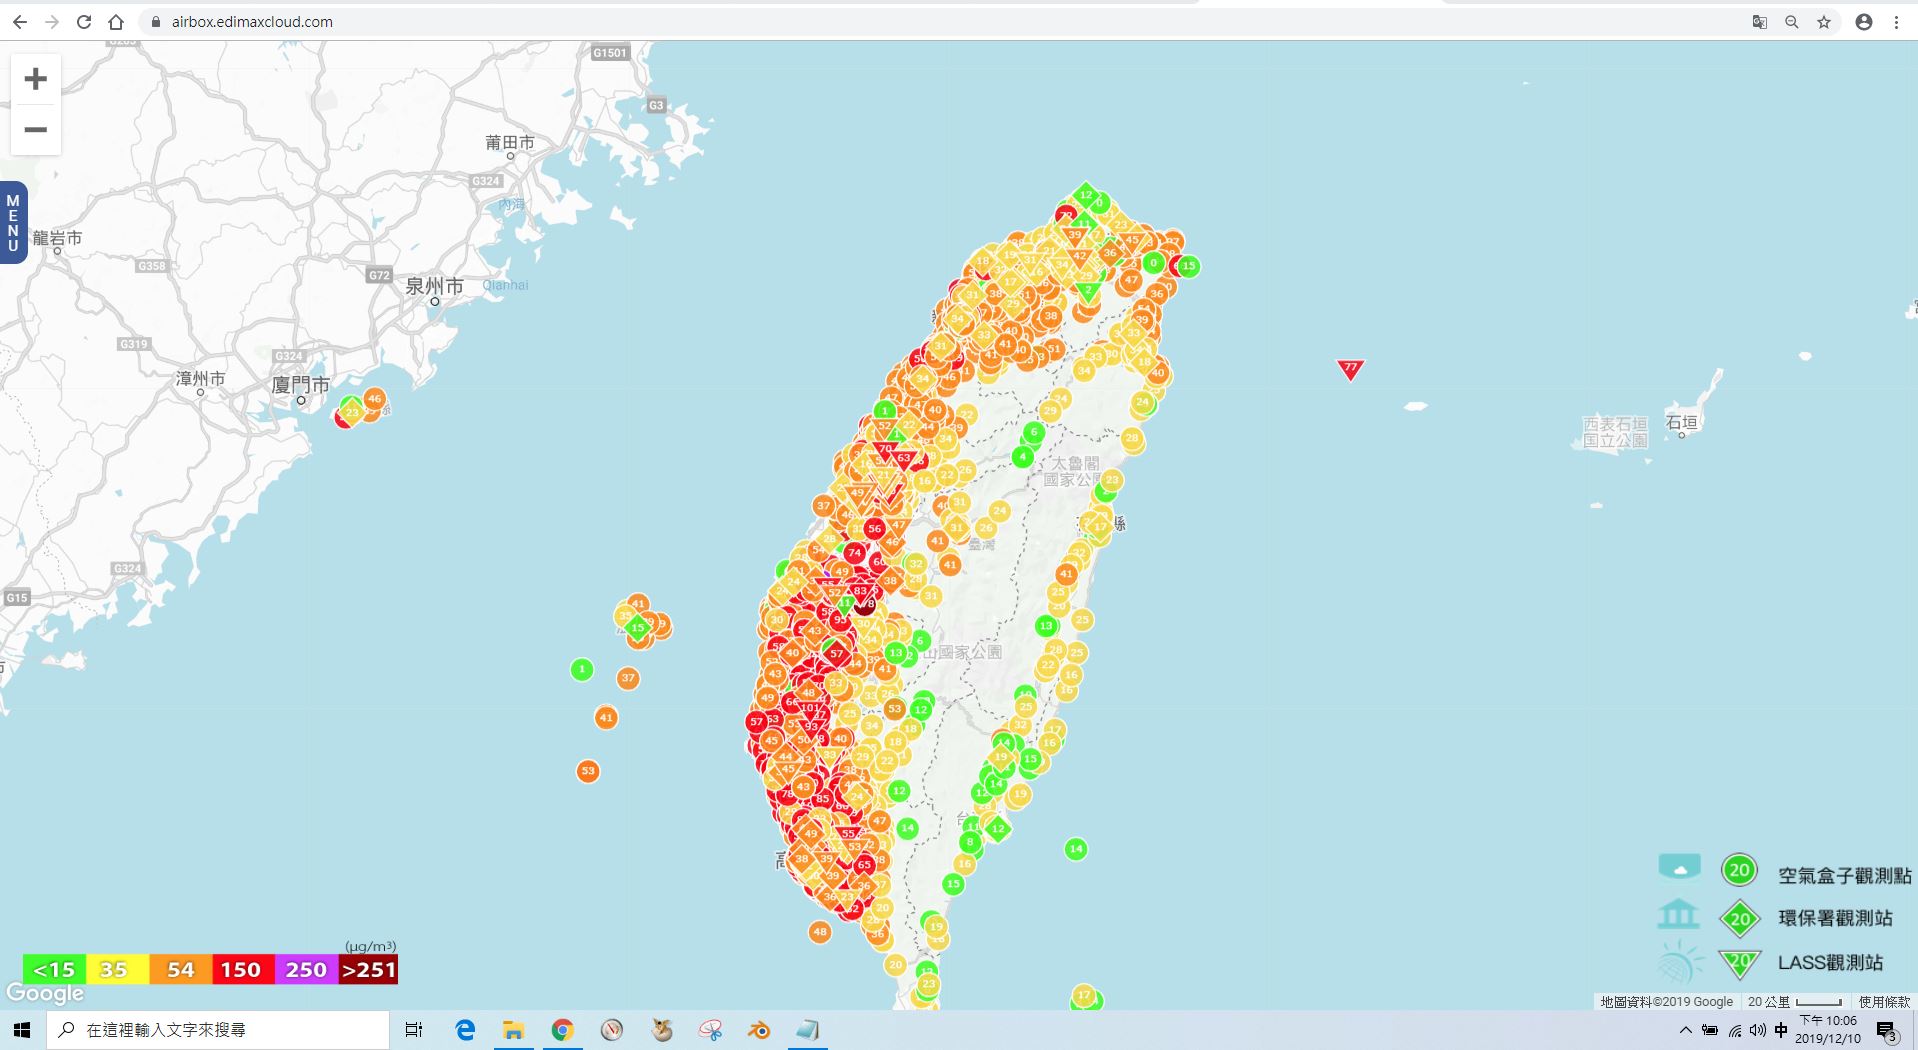Select the yellow marker 28 on east coast
The image size is (1918, 1050).
pos(1132,438)
